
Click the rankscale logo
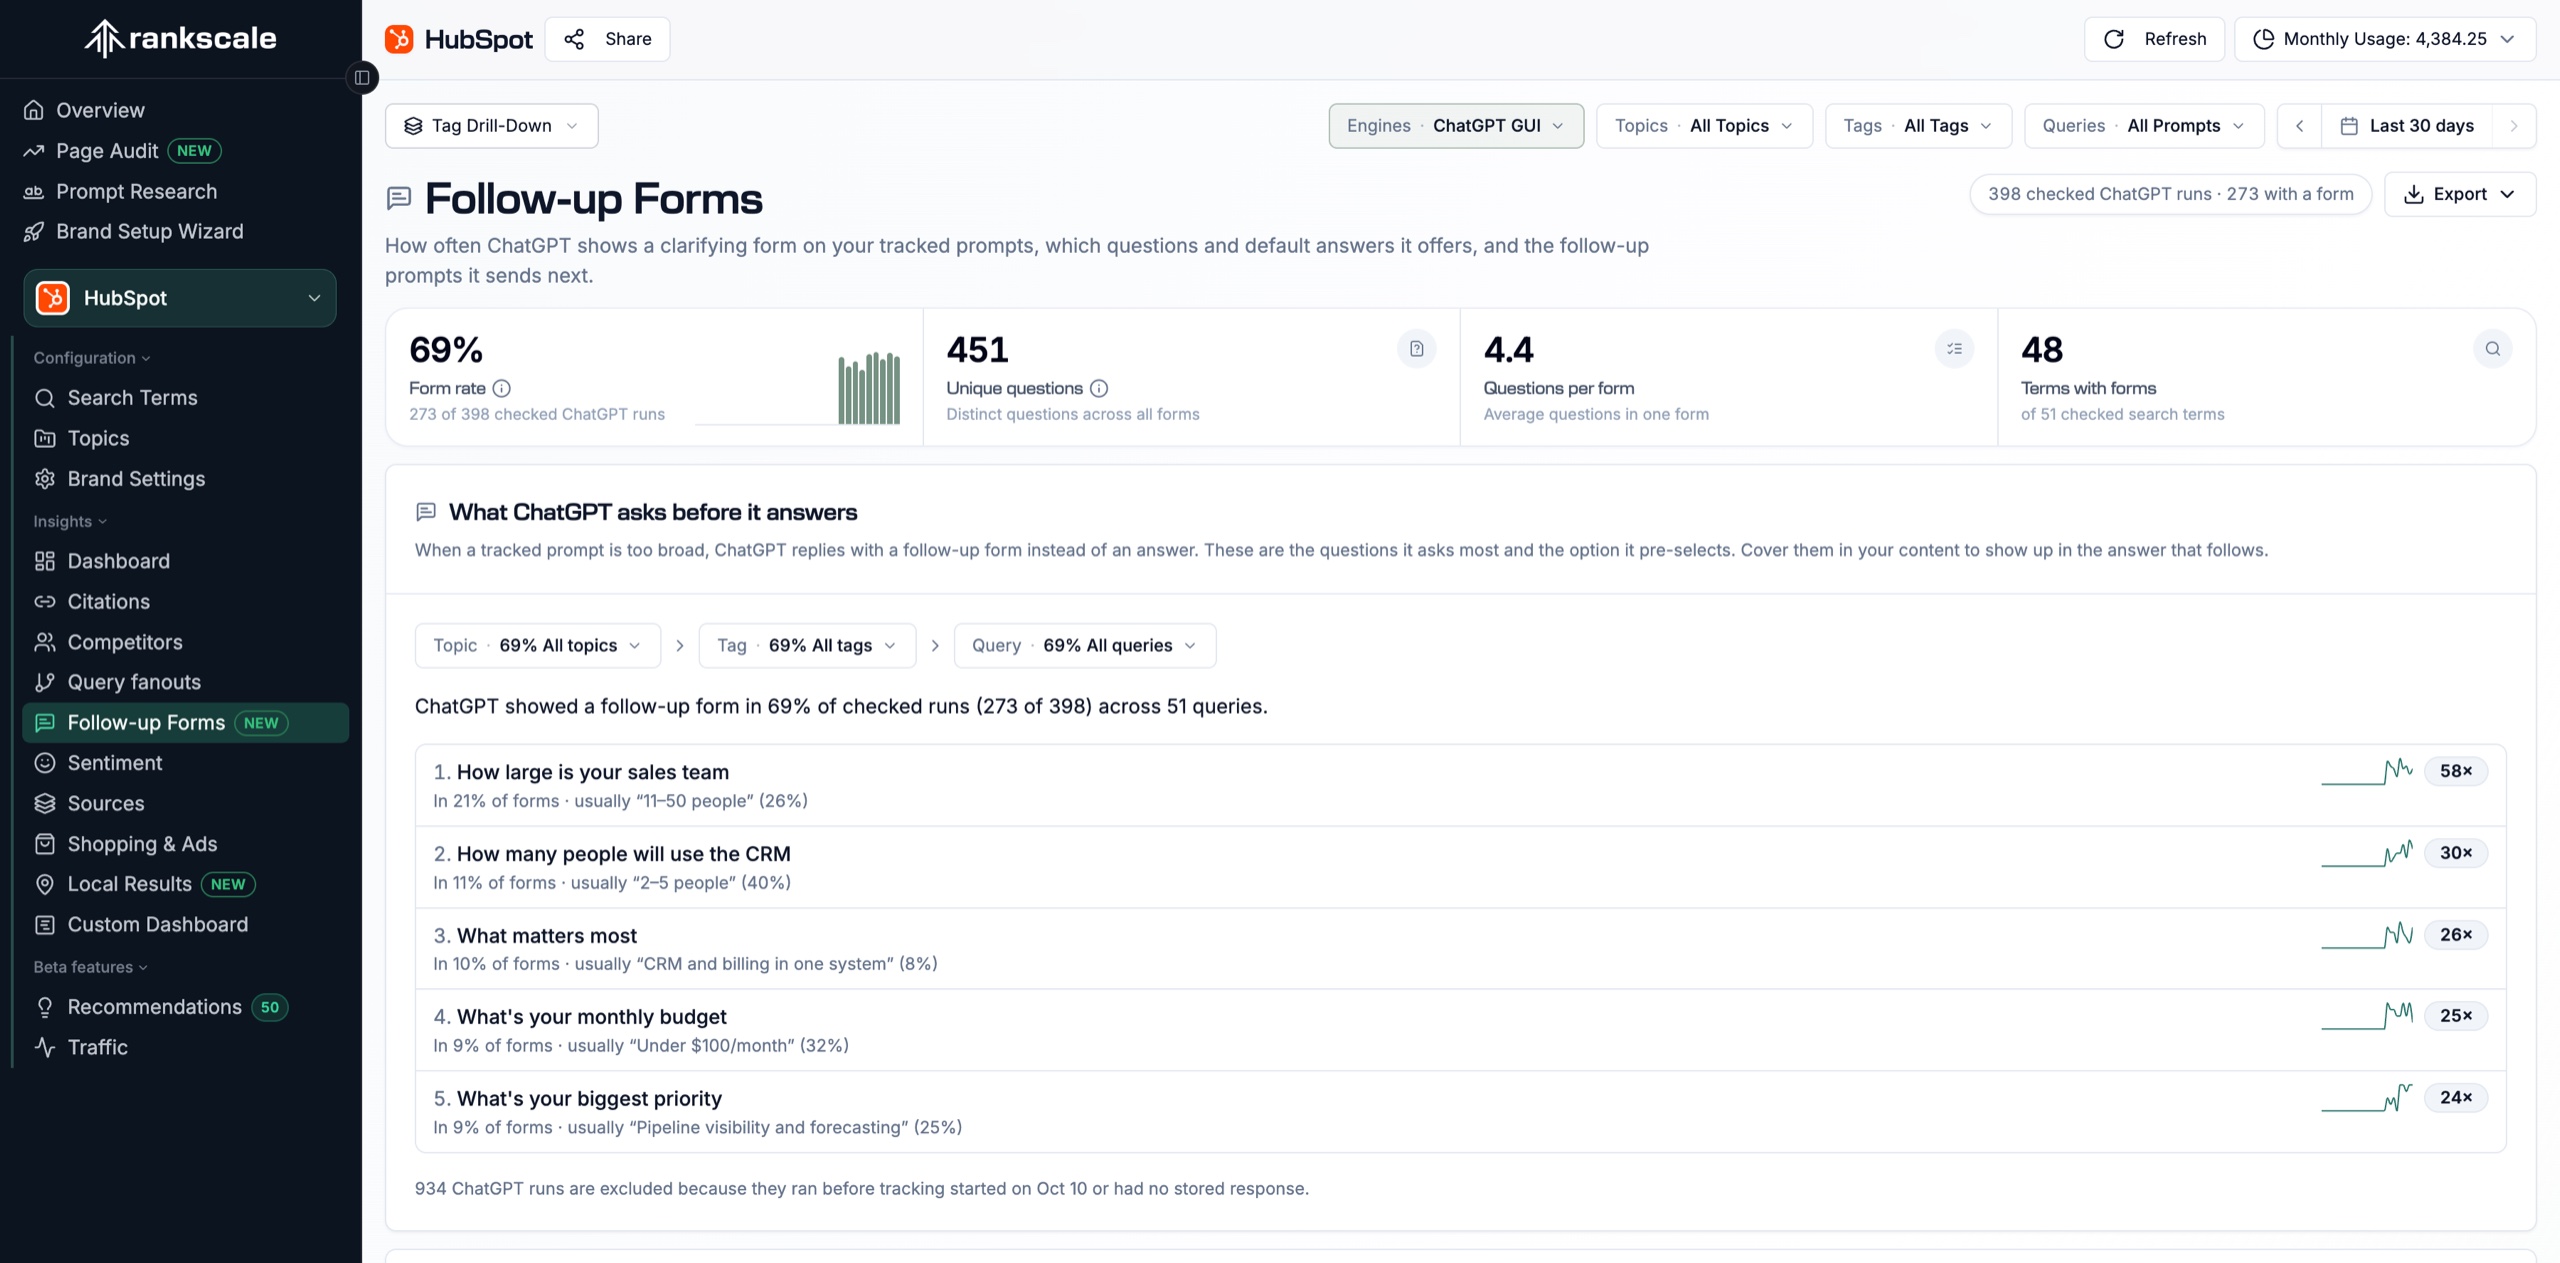pos(180,38)
